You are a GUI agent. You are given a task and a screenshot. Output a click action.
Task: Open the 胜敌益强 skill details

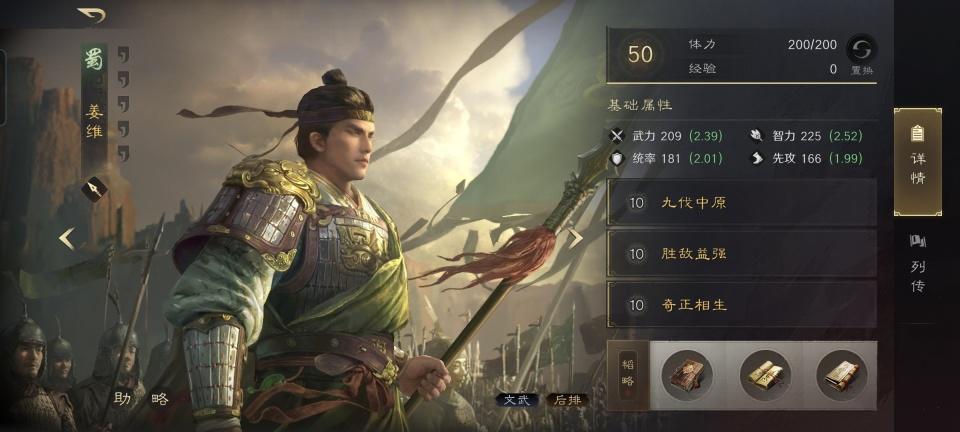(741, 253)
